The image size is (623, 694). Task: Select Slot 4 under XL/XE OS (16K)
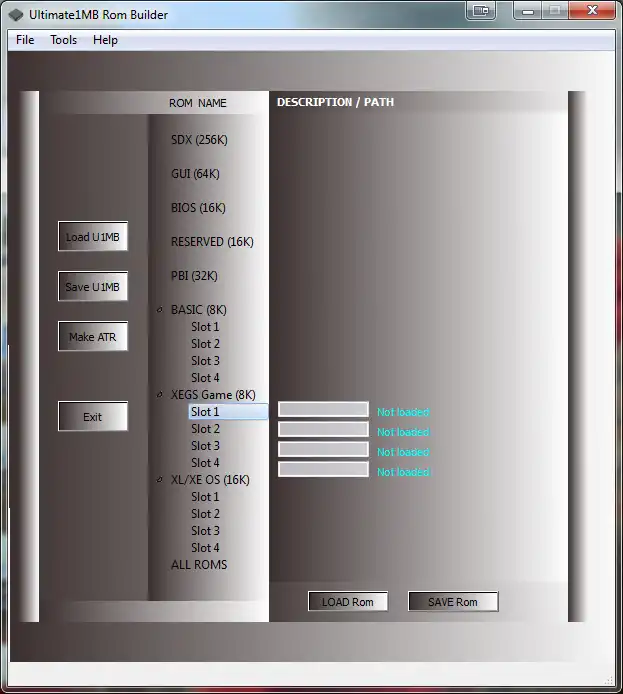(205, 547)
